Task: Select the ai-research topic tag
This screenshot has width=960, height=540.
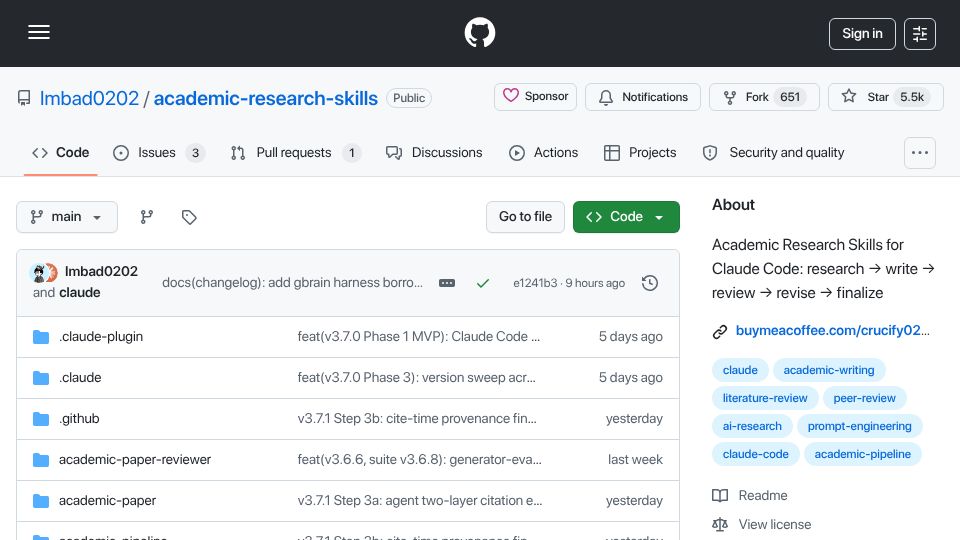Action: (x=752, y=426)
